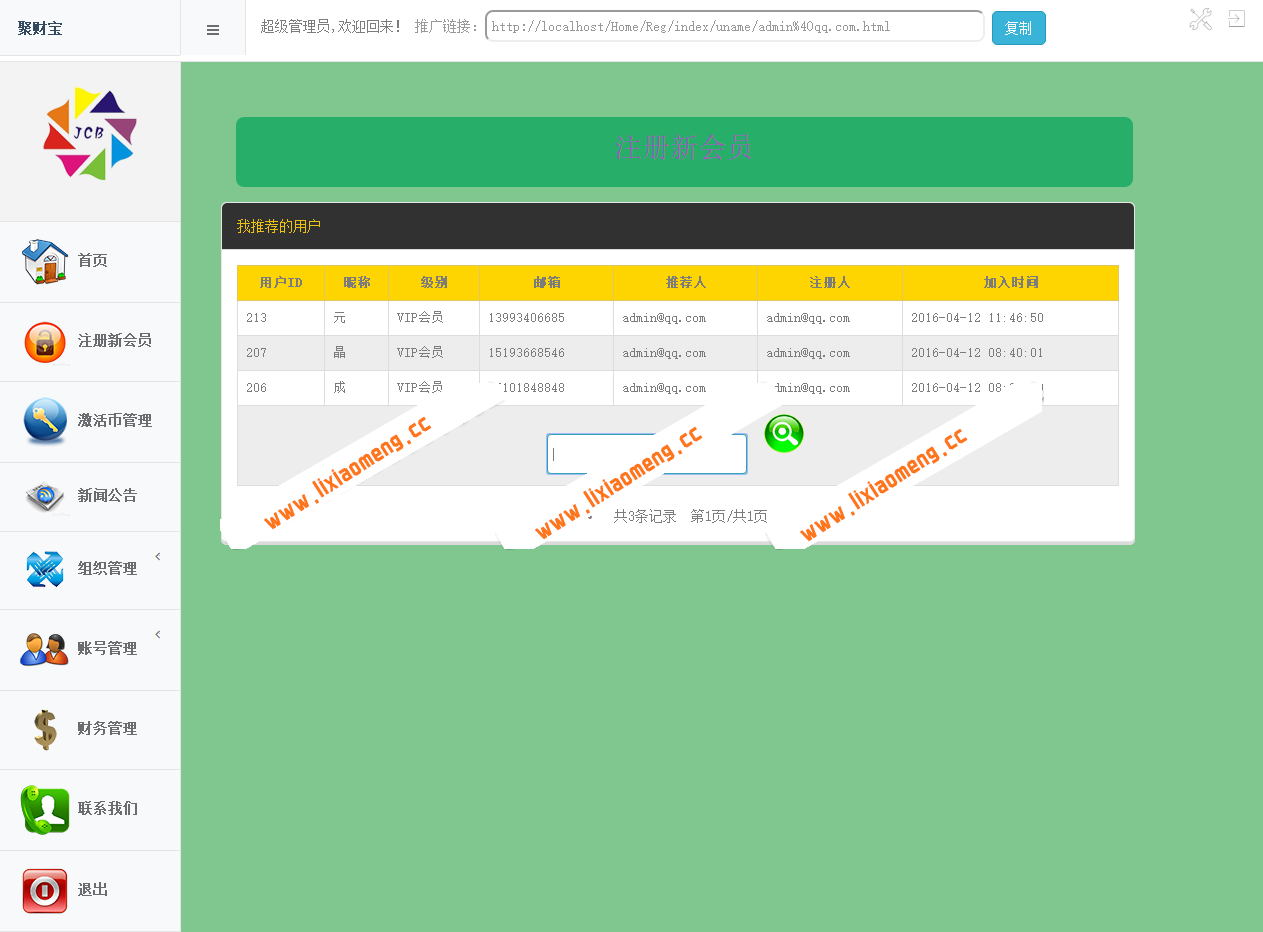The width and height of the screenshot is (1263, 932).
Task: Click the 新闻公告 news icon
Action: pyautogui.click(x=45, y=497)
